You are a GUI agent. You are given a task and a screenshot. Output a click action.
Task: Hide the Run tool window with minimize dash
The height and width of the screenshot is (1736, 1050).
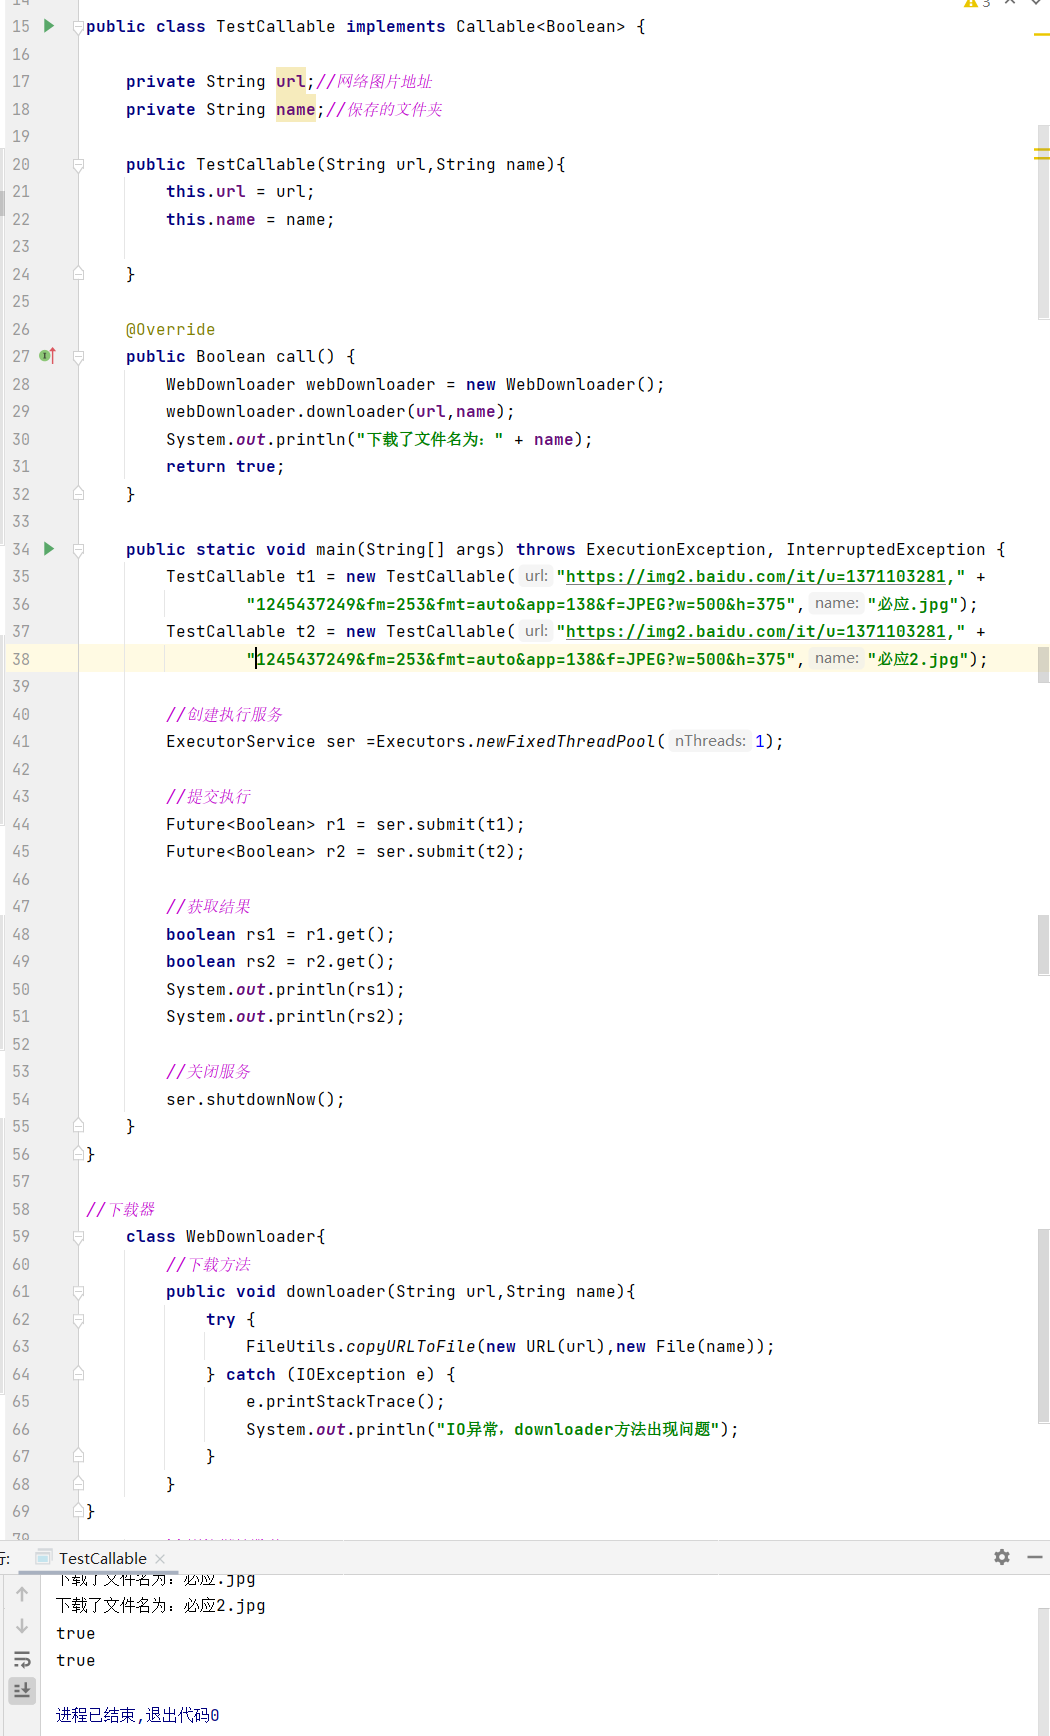[x=1035, y=1557]
